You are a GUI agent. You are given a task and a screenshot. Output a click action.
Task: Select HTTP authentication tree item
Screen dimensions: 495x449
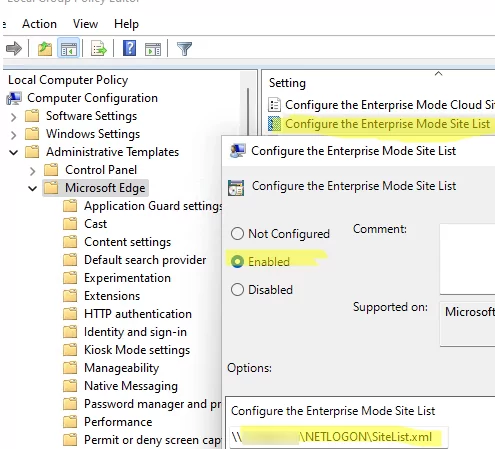pos(138,314)
